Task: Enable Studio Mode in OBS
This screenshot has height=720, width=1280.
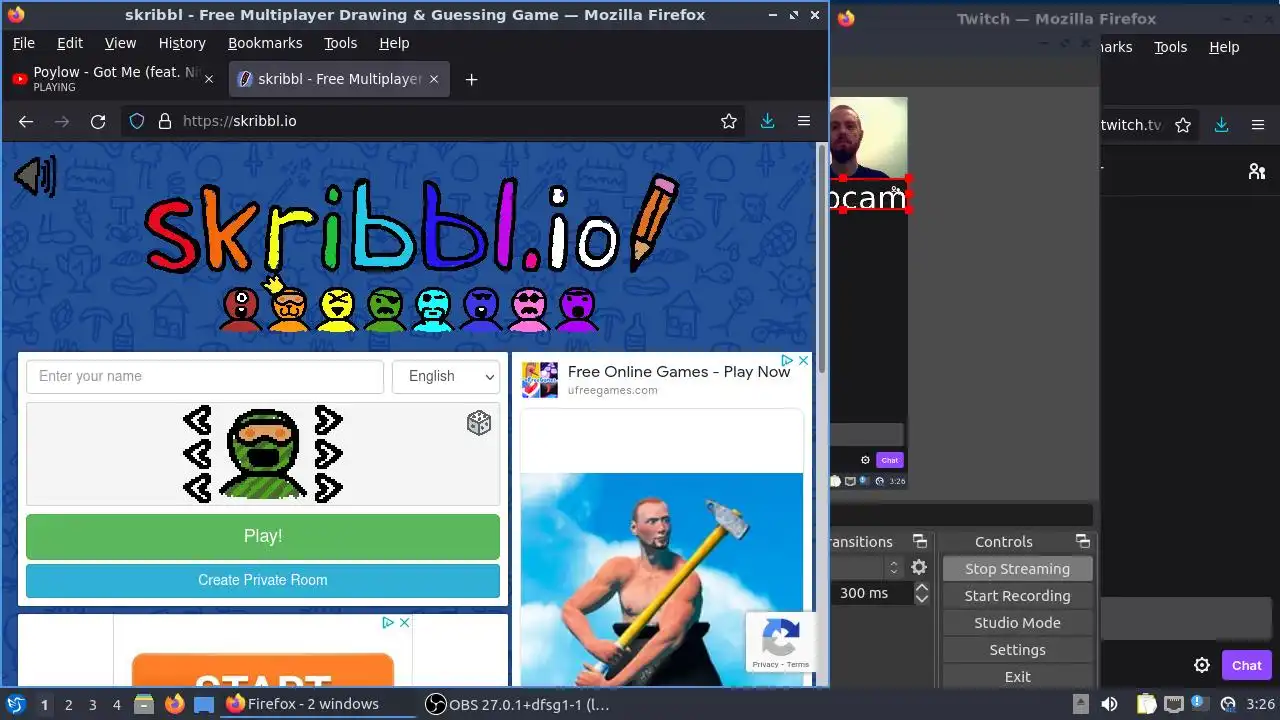Action: tap(1017, 622)
